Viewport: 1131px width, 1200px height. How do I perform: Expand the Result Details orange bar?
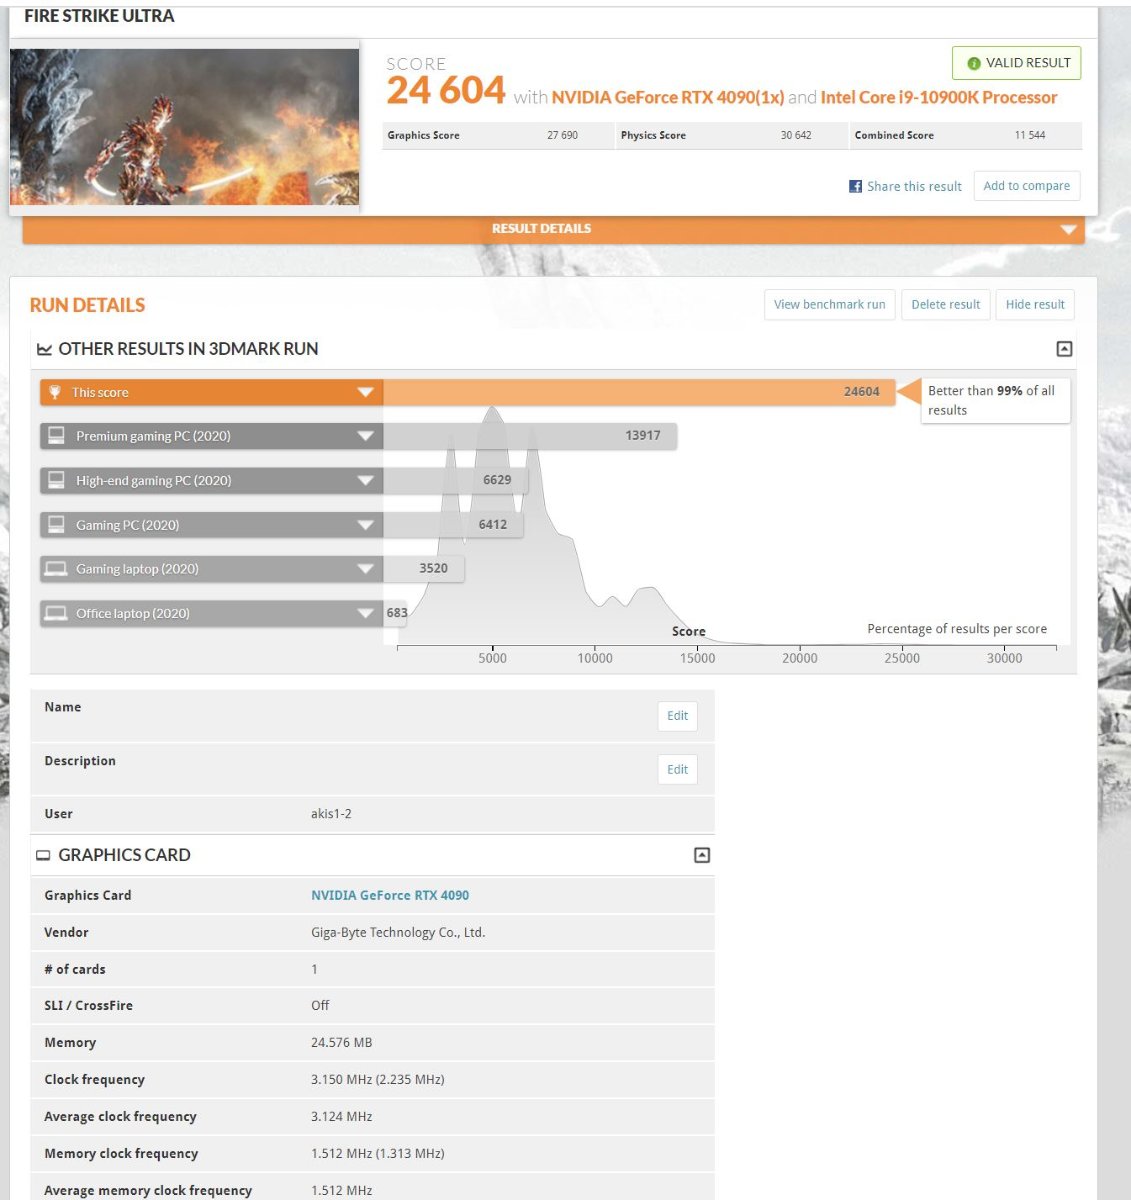click(x=553, y=229)
